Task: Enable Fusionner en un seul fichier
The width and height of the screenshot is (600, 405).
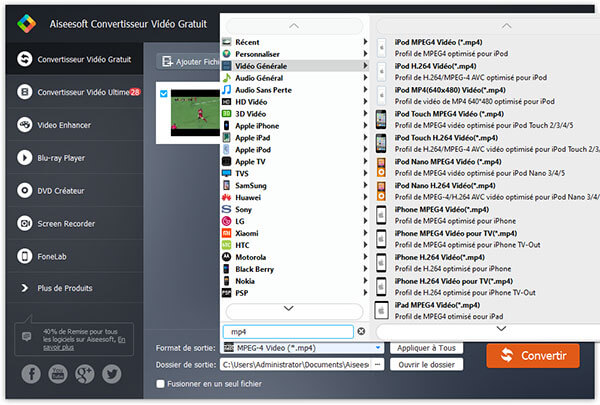Action: (x=161, y=383)
